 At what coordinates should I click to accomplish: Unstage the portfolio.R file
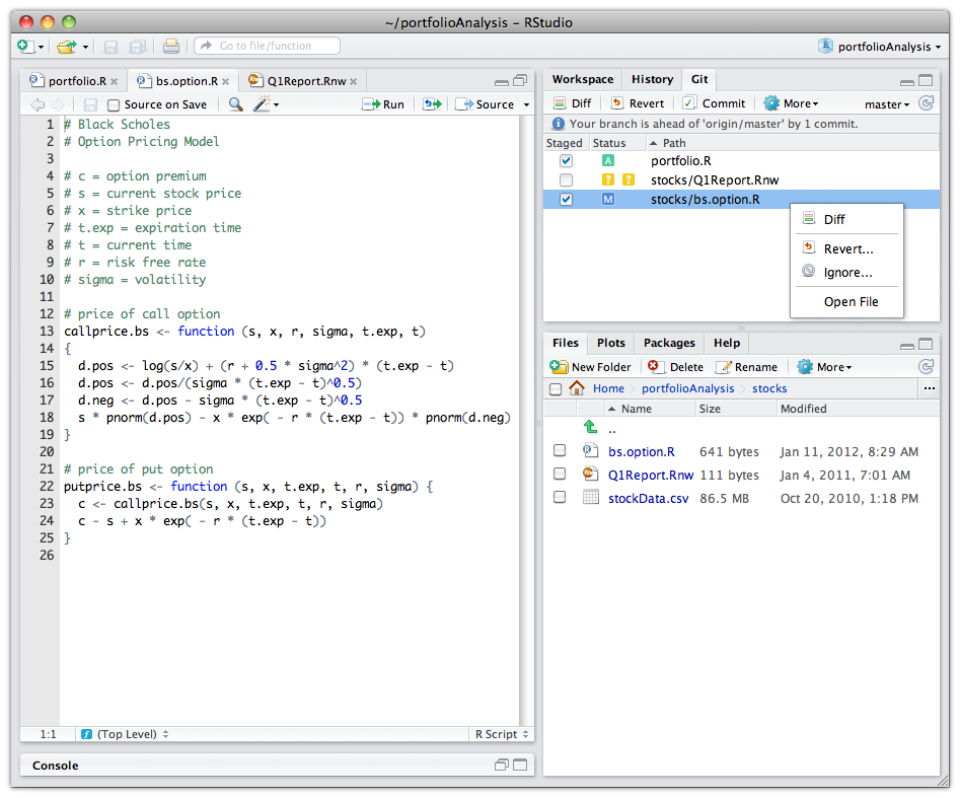[566, 160]
